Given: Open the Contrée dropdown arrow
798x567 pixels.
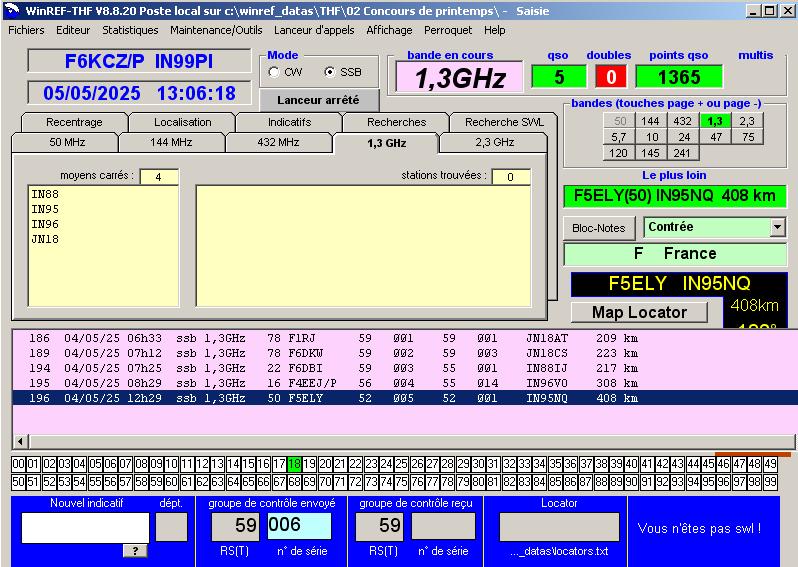Looking at the screenshot, I should coord(777,227).
